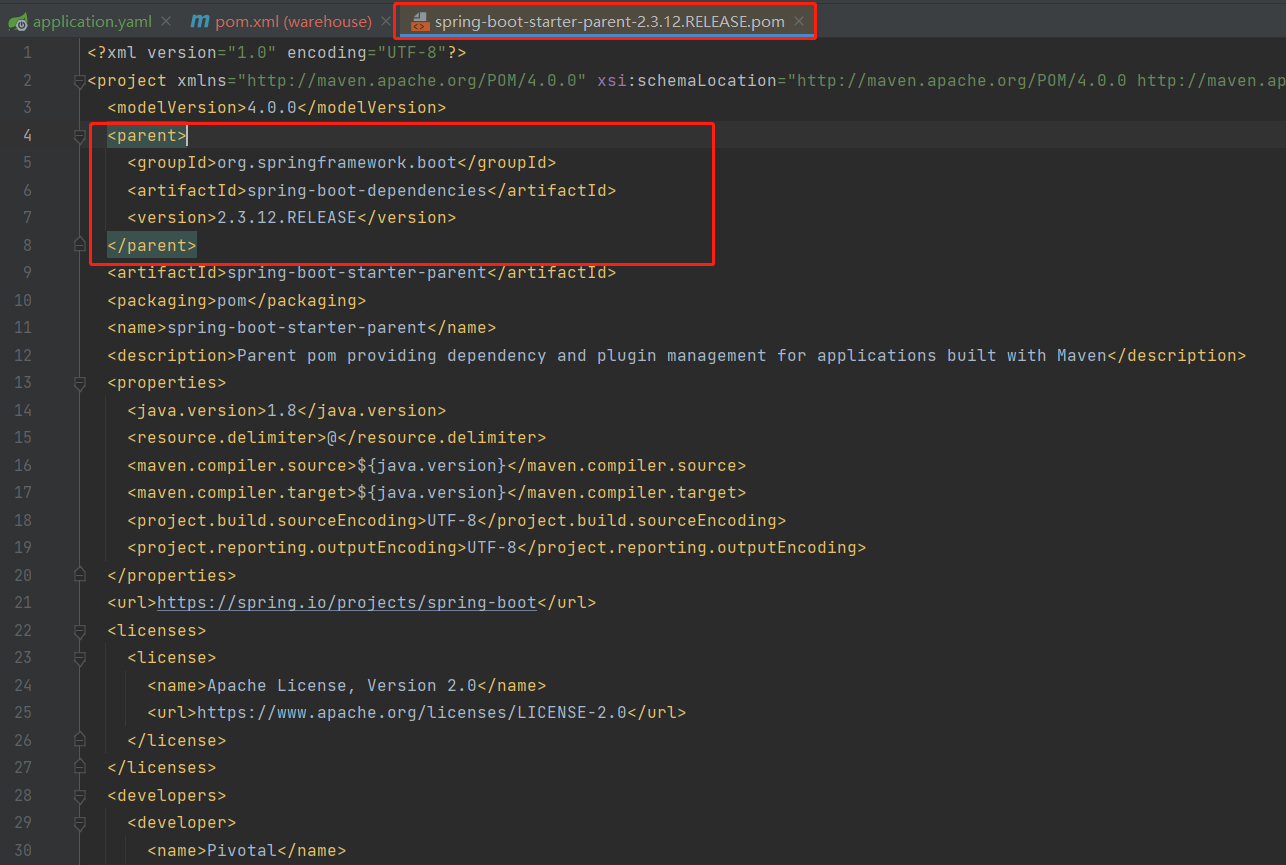This screenshot has width=1286, height=865.
Task: Click the fold end marker on line 8
Action: 80,245
